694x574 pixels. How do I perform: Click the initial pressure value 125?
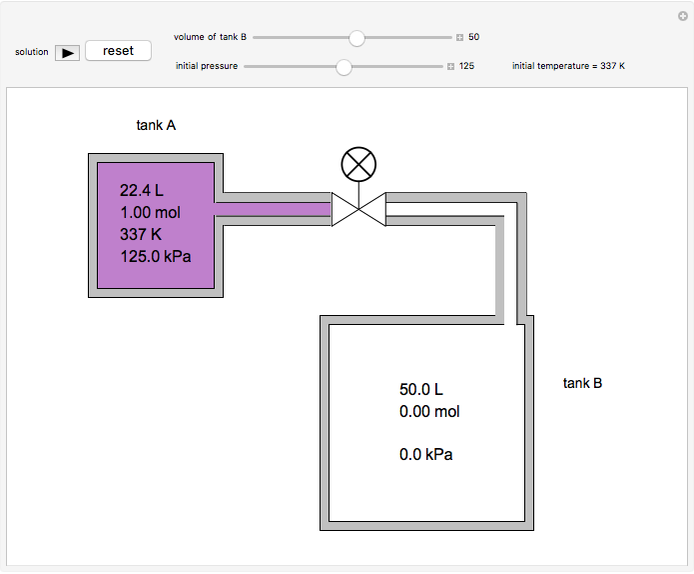pyautogui.click(x=467, y=67)
